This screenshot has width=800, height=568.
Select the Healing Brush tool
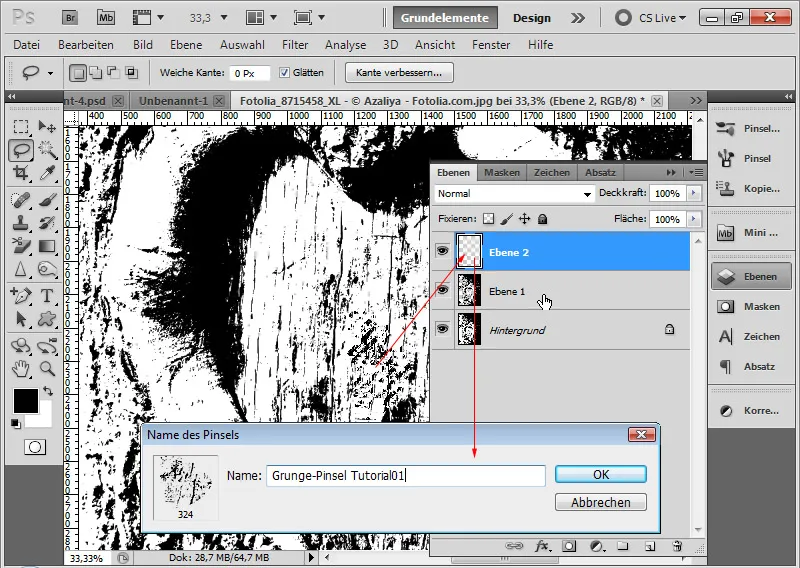(x=21, y=200)
